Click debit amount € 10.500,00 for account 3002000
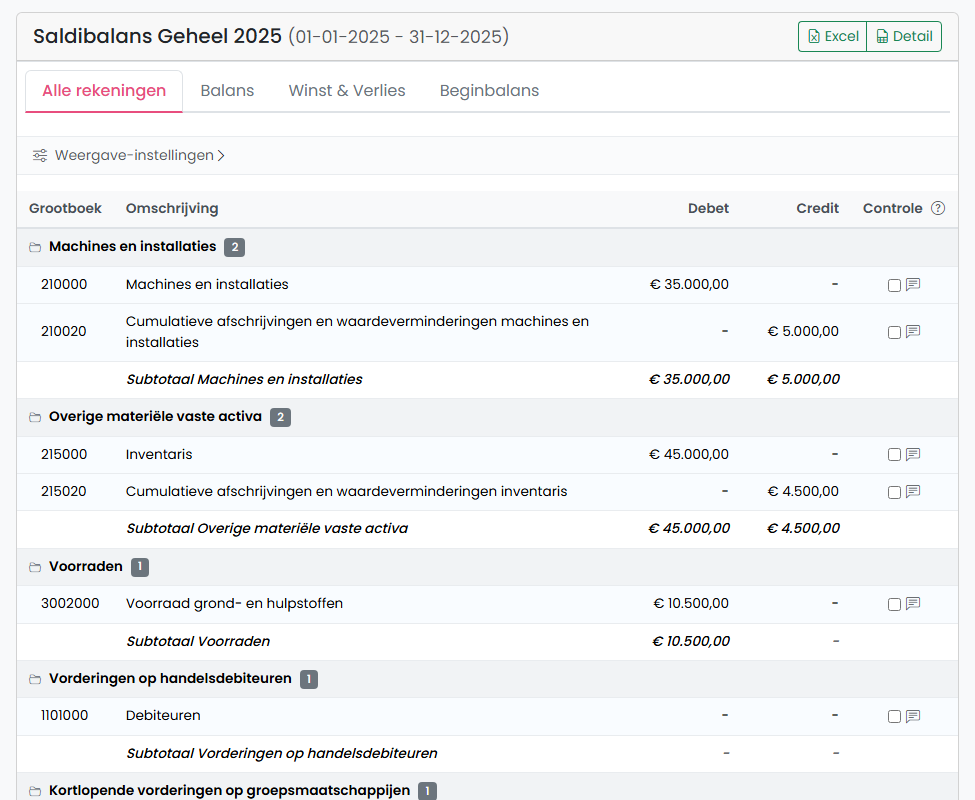This screenshot has width=975, height=800. 691,604
